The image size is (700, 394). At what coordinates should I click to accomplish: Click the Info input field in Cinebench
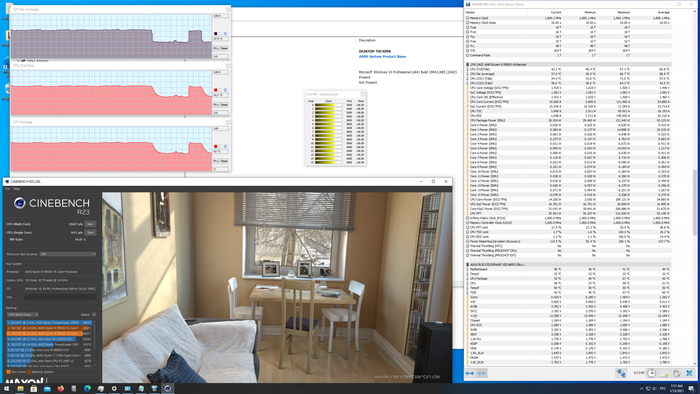[60, 297]
